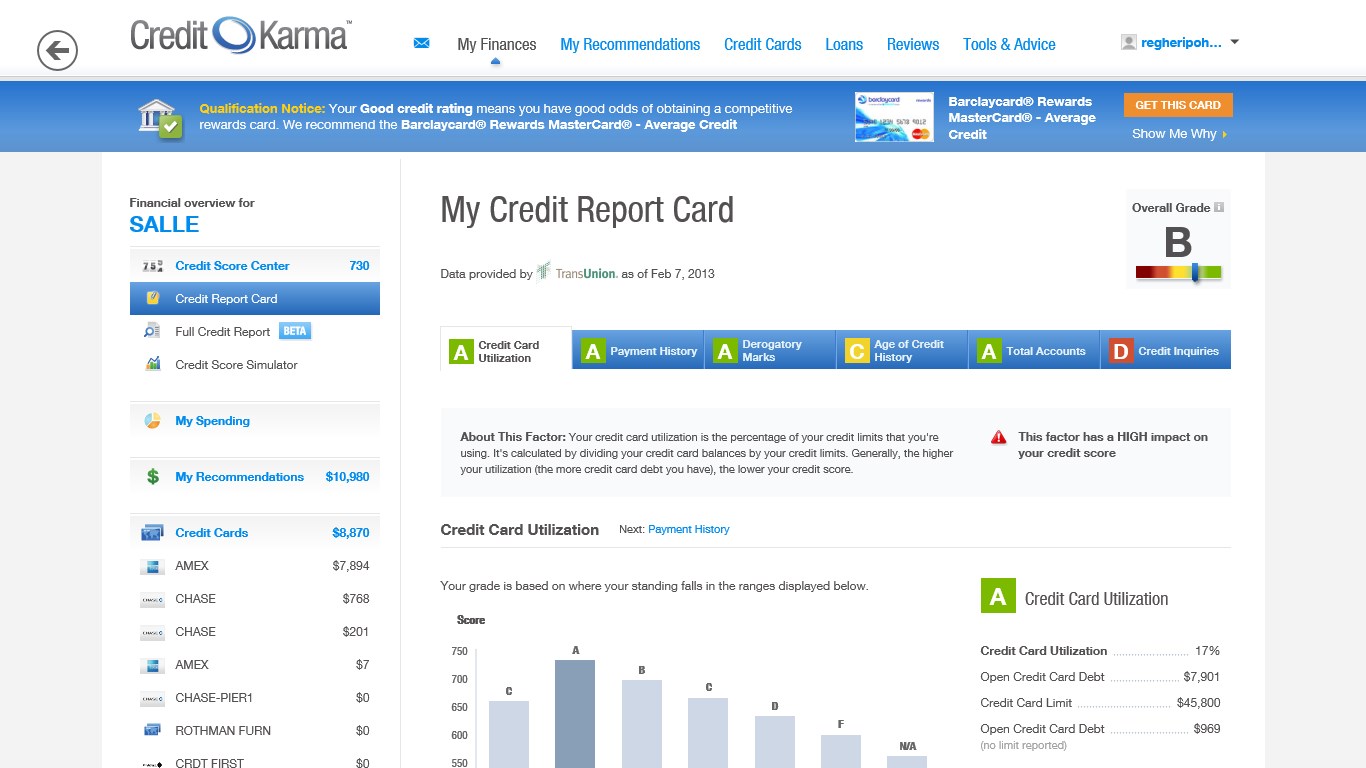Open Credit Score Center link

pyautogui.click(x=232, y=266)
